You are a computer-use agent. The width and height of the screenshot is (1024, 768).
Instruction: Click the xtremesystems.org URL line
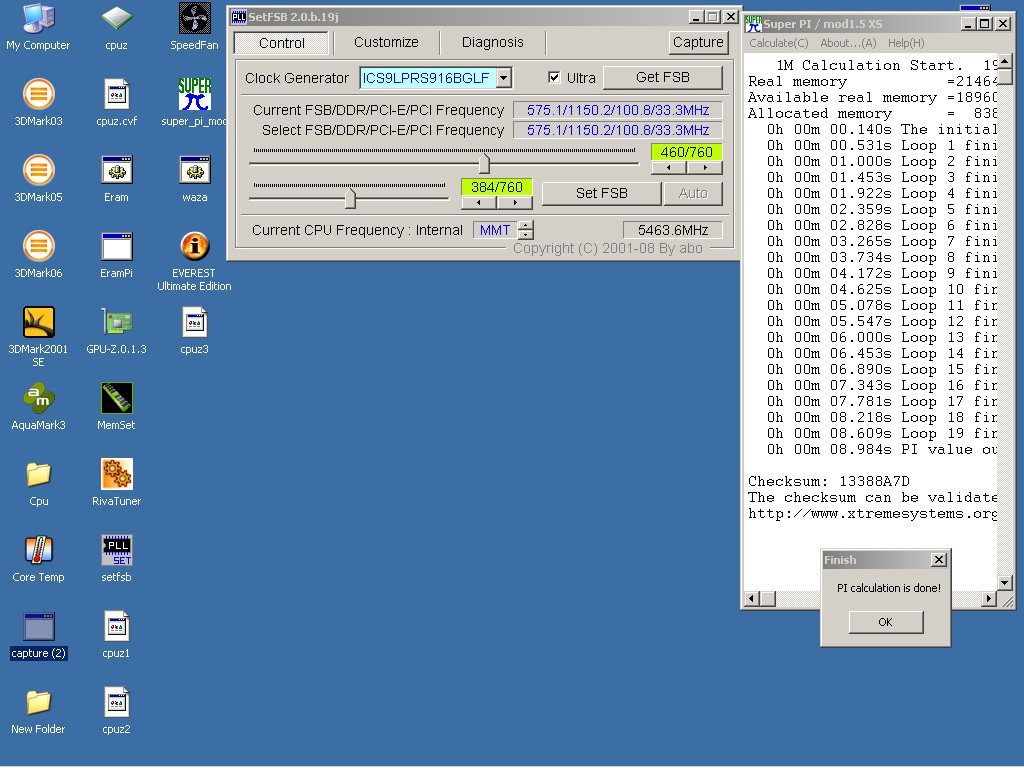pyautogui.click(x=872, y=513)
